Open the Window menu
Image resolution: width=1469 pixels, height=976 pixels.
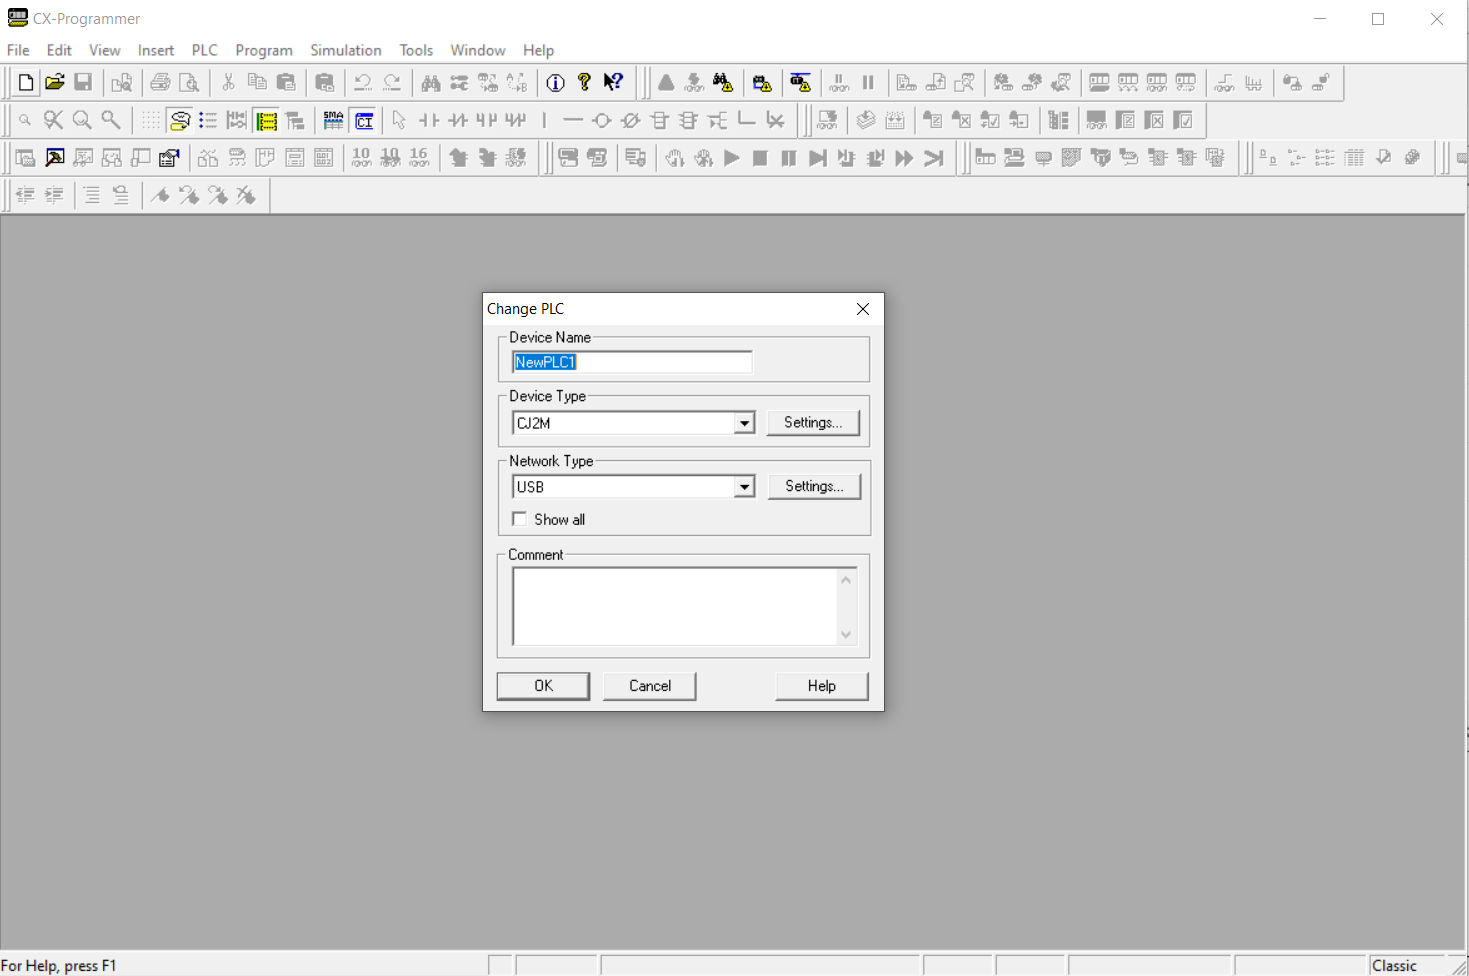click(x=478, y=50)
